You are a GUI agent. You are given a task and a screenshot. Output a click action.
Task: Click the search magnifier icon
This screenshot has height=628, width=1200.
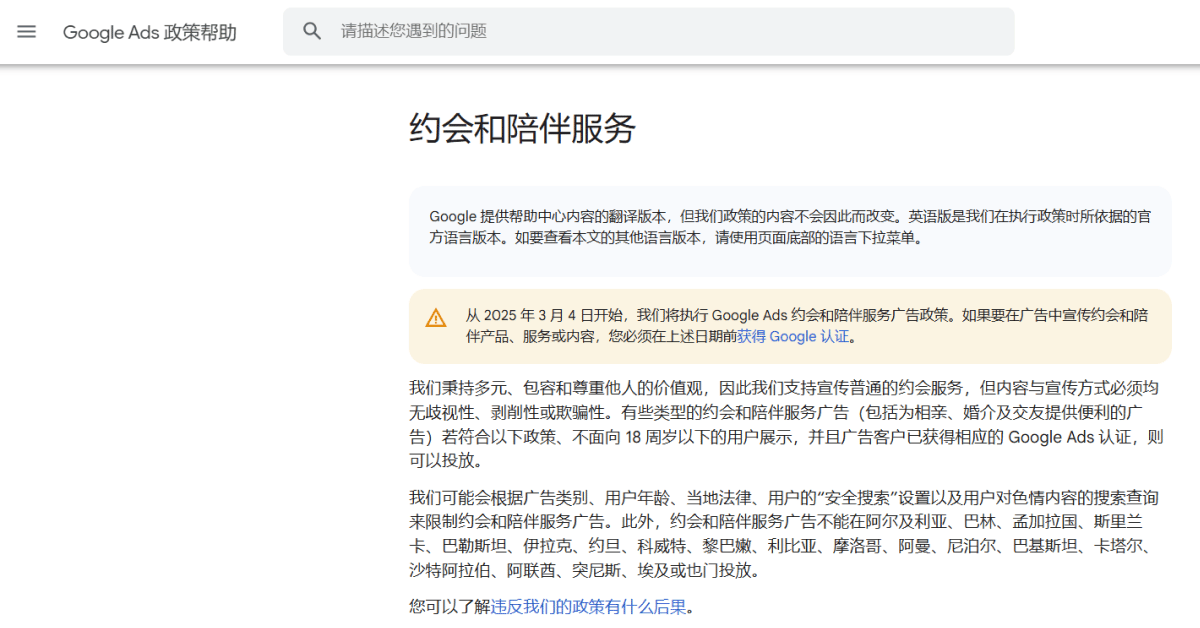pyautogui.click(x=312, y=31)
